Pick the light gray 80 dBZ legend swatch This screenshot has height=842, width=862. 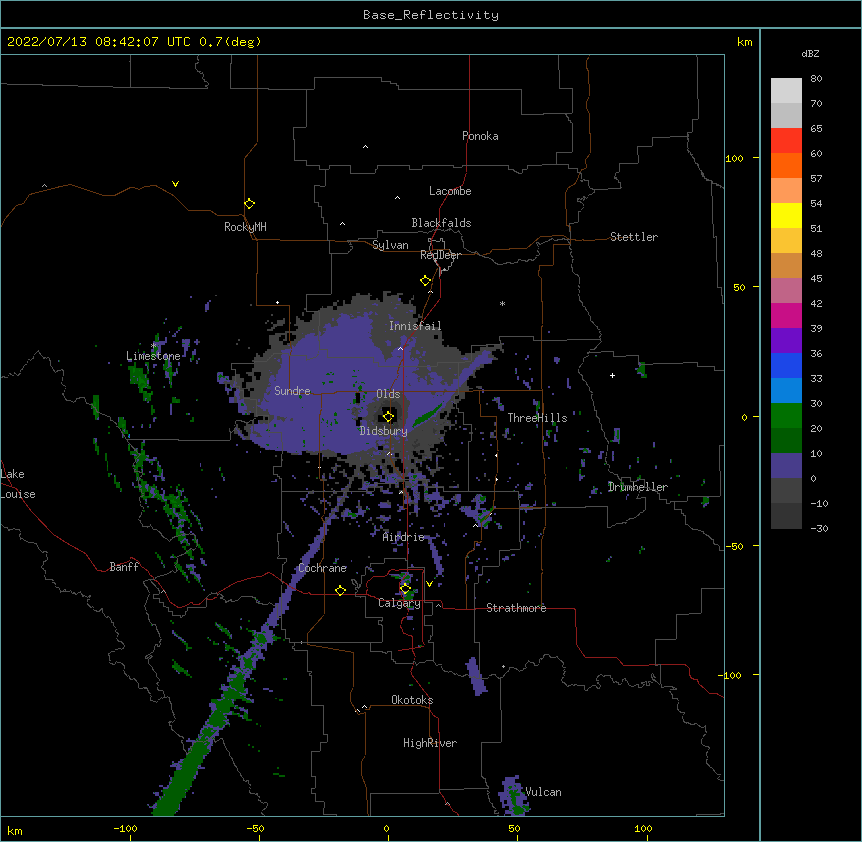786,91
